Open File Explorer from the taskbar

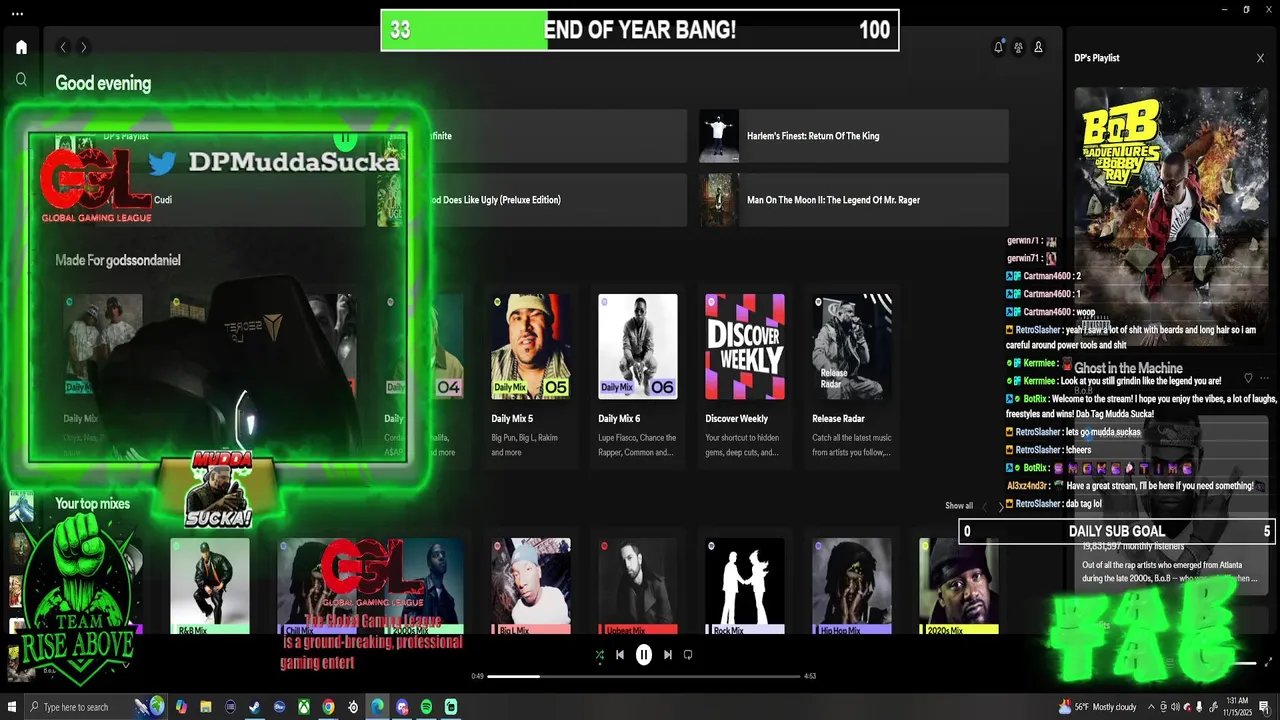206,707
